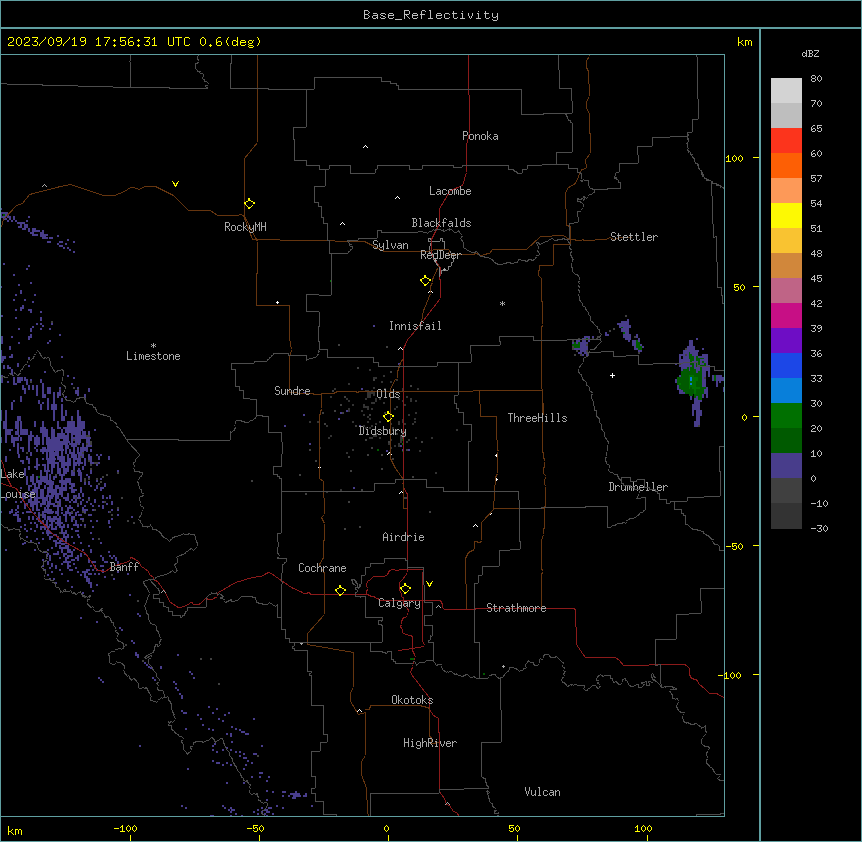Select the asterisk marker above Limestone
862x842 pixels.
pos(153,345)
